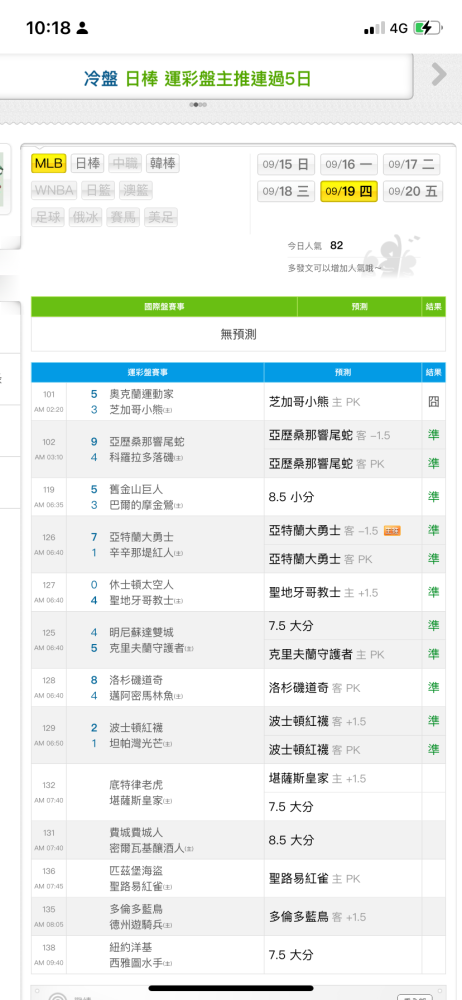Choose the 09/18 三 date button
The height and width of the screenshot is (1000, 462).
point(286,191)
